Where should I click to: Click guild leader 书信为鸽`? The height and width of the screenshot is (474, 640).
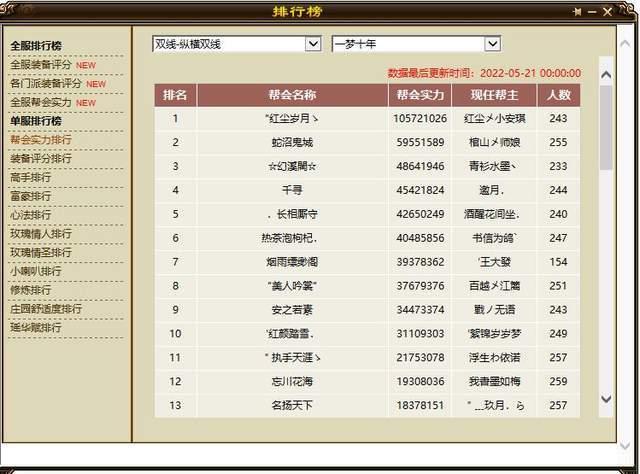pyautogui.click(x=494, y=238)
